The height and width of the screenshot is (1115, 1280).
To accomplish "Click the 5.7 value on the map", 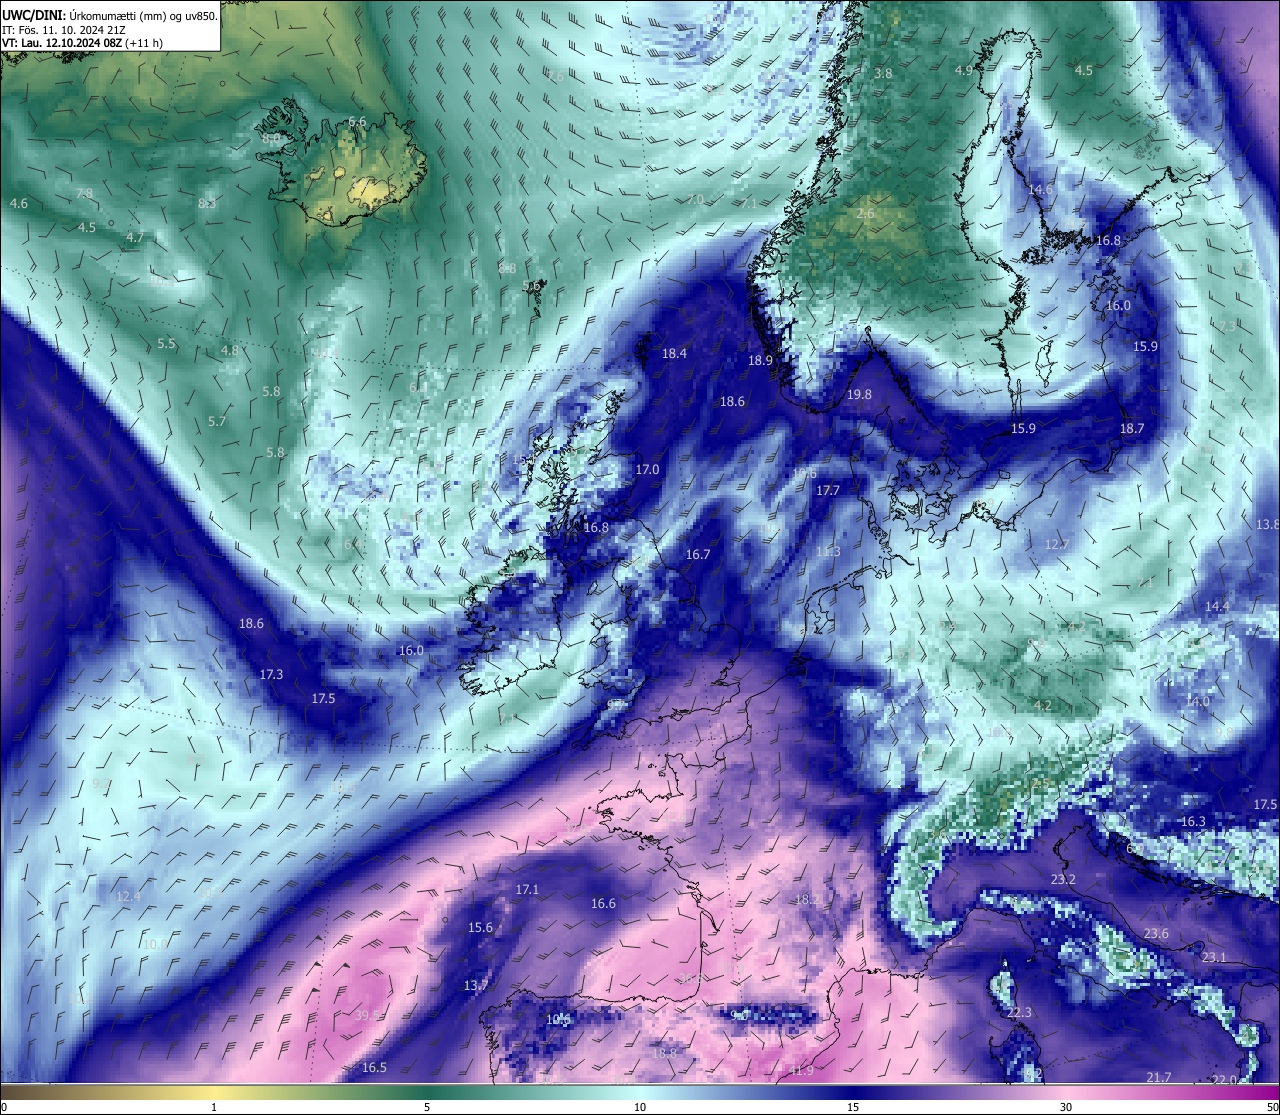I will (216, 422).
